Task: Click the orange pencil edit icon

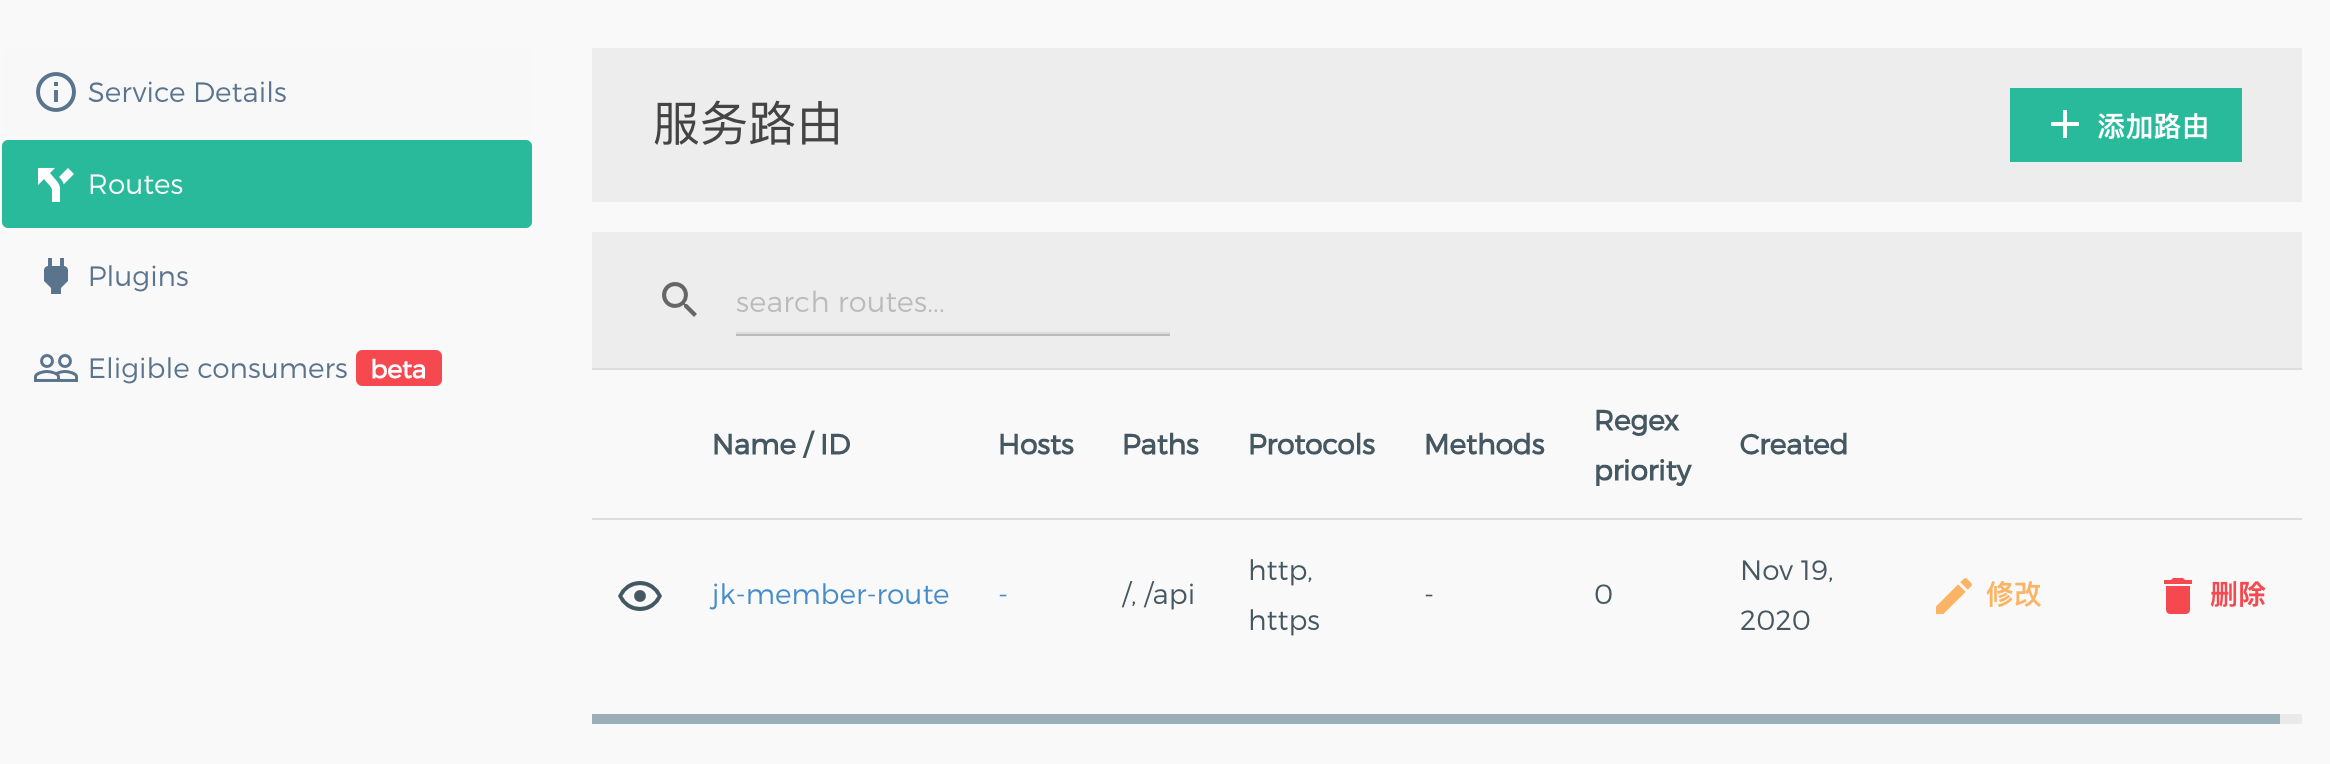Action: click(1953, 595)
